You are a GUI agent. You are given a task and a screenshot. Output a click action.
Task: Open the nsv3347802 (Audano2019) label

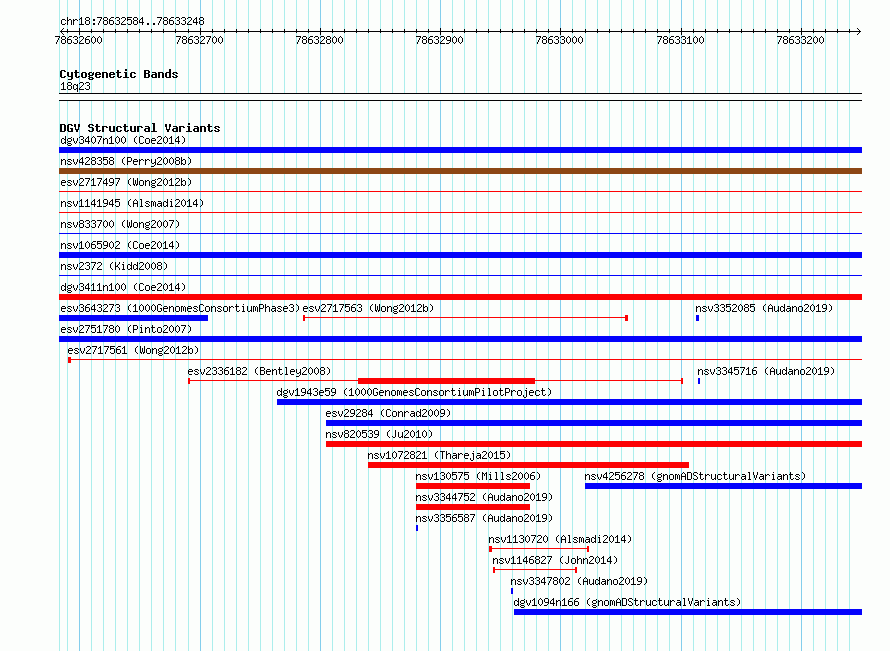point(579,581)
